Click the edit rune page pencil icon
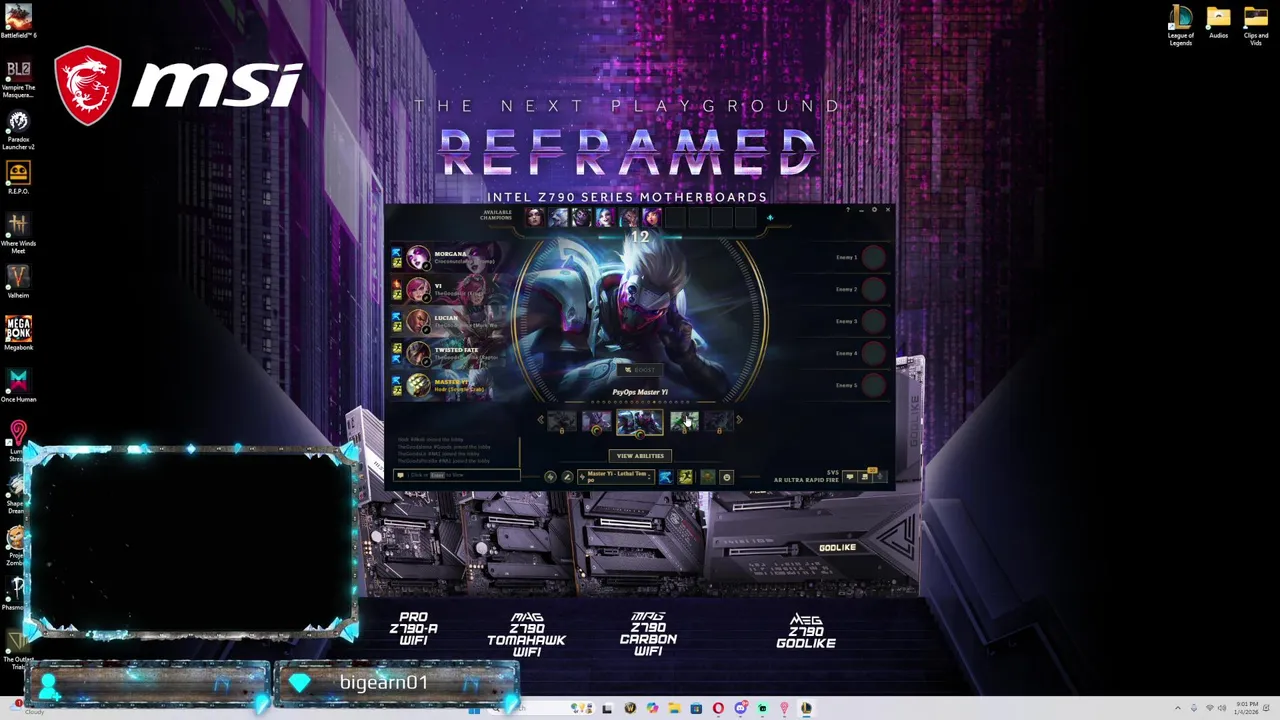 point(567,477)
